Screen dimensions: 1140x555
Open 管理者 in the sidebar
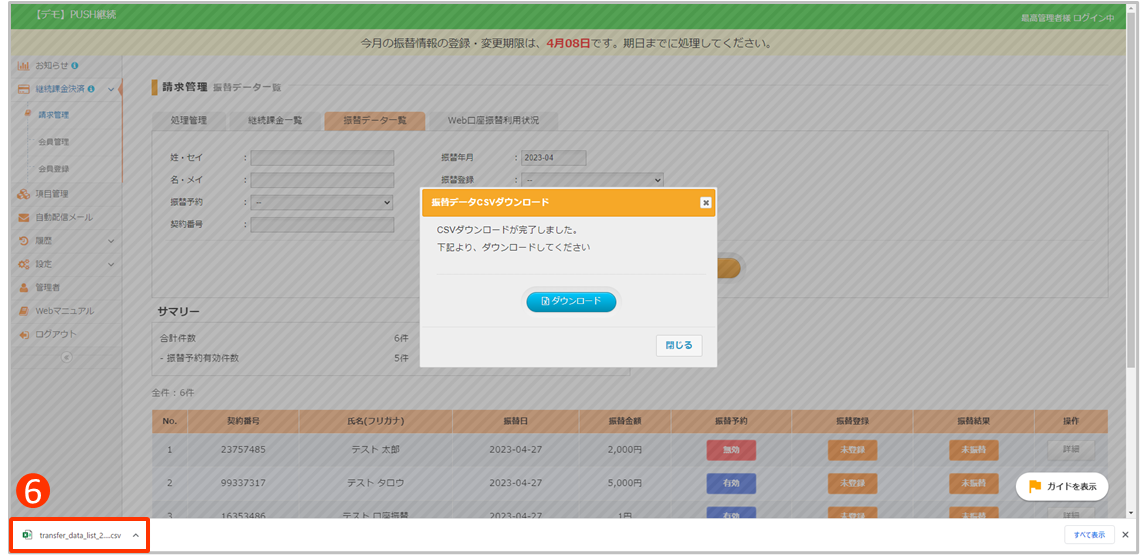[x=48, y=287]
